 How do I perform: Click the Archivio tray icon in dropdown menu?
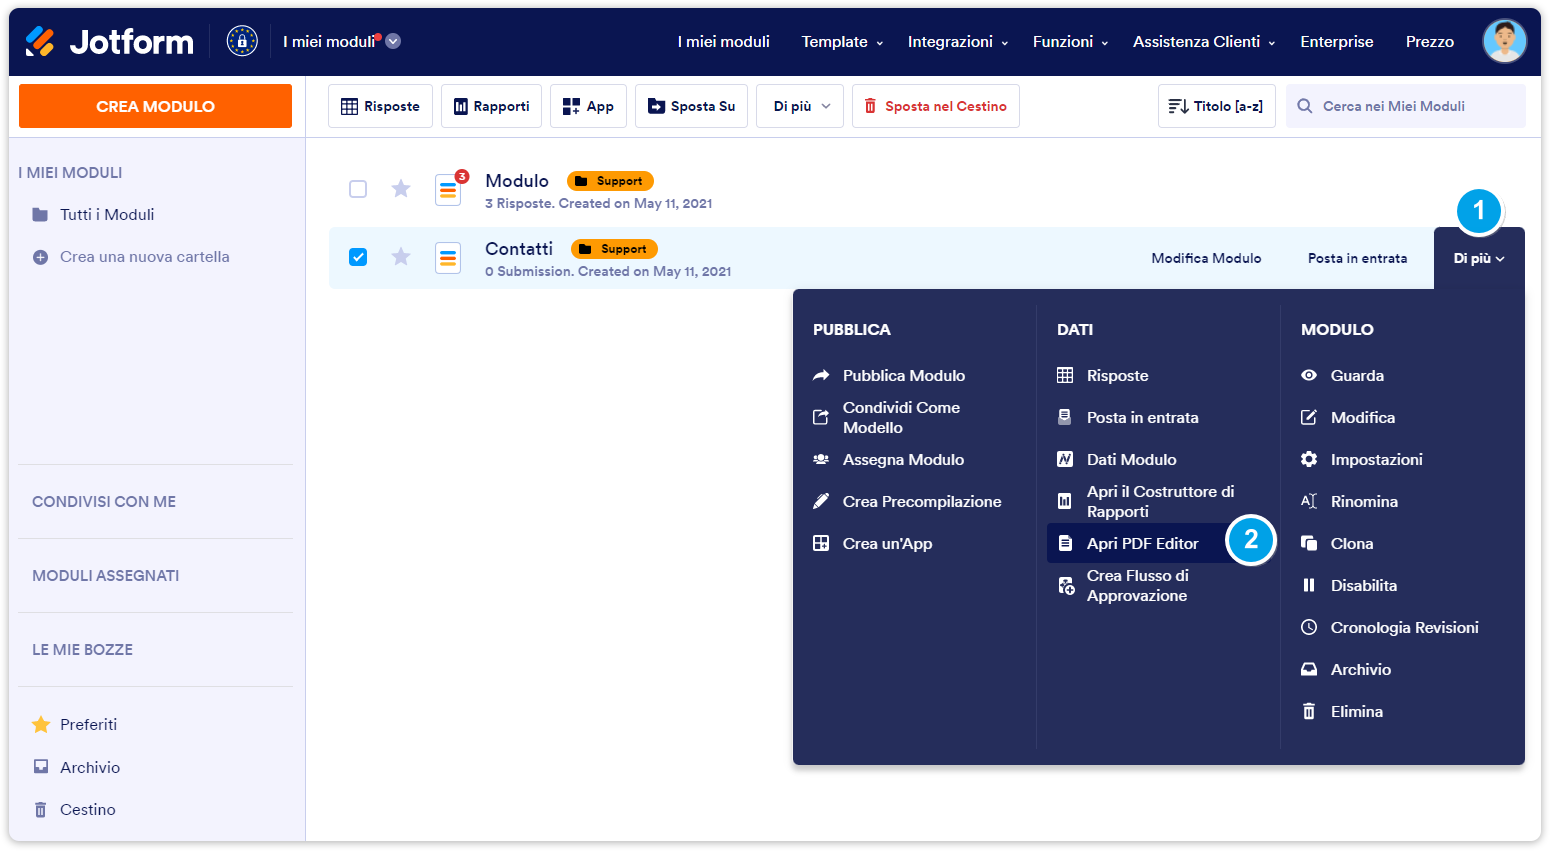point(1309,670)
